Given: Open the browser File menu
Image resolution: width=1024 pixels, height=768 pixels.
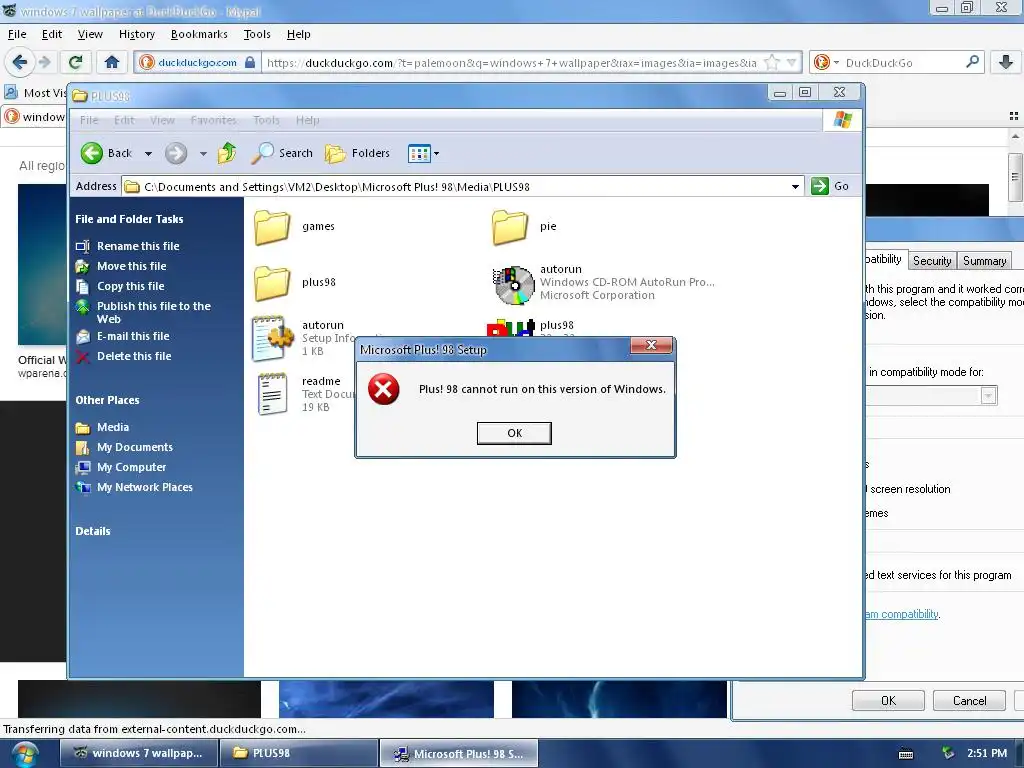Looking at the screenshot, I should pos(17,34).
